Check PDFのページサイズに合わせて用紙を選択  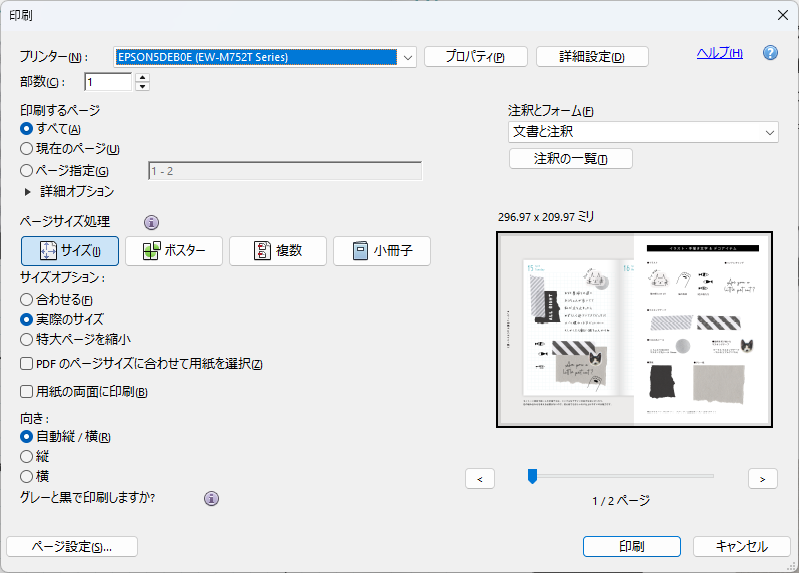tap(27, 364)
